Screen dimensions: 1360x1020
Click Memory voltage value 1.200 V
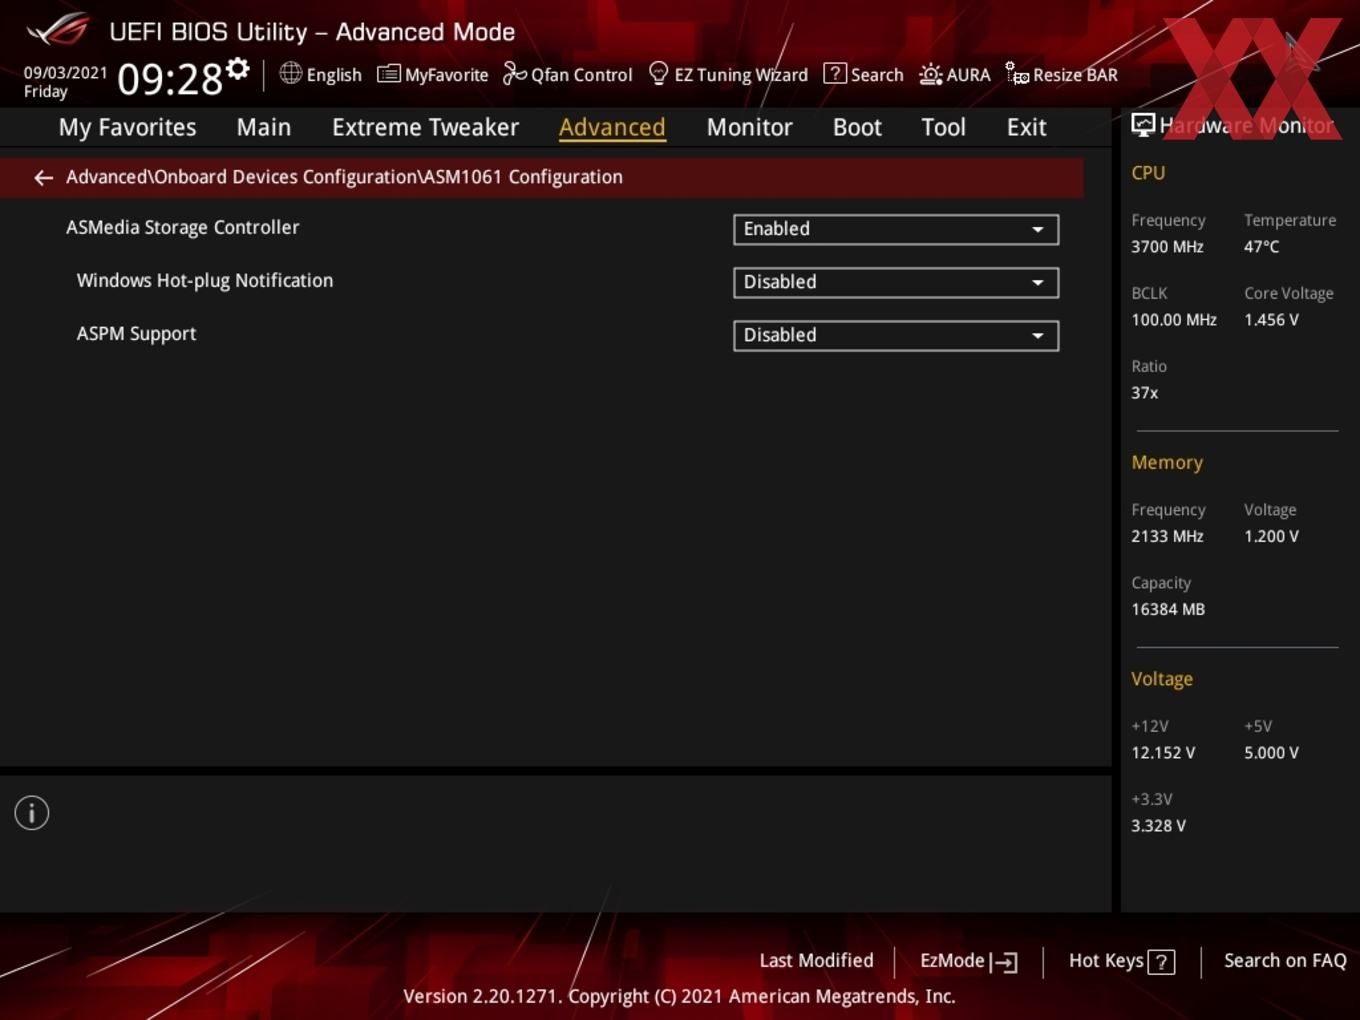[x=1271, y=536]
